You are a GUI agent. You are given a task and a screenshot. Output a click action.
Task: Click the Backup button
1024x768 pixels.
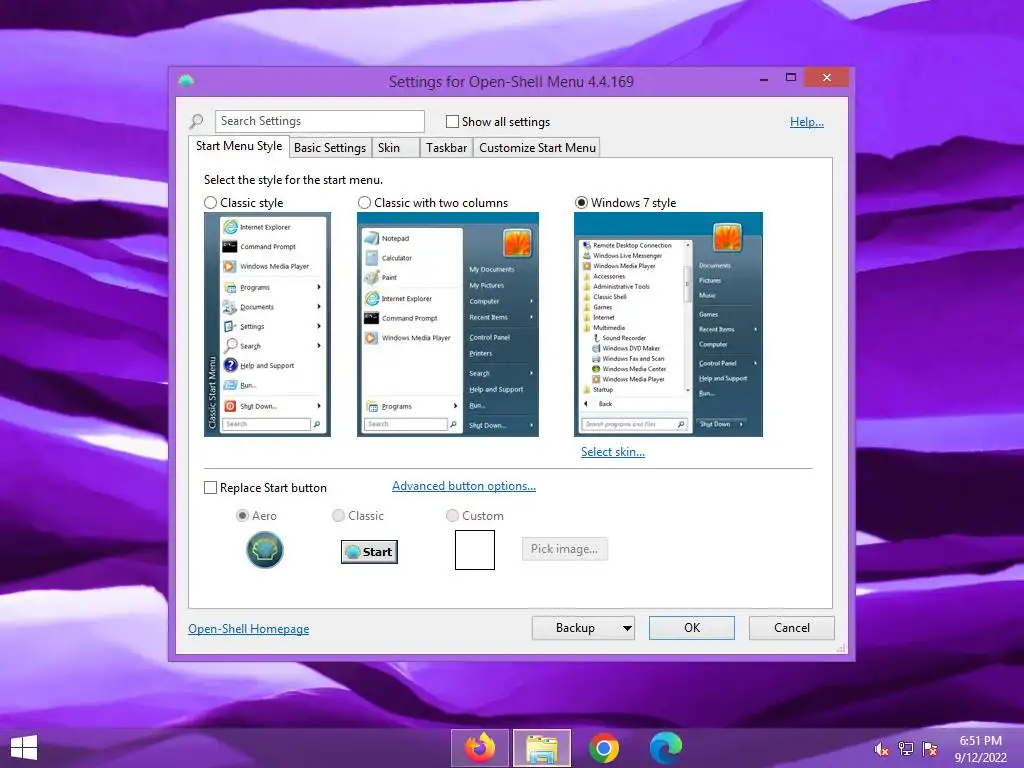575,628
